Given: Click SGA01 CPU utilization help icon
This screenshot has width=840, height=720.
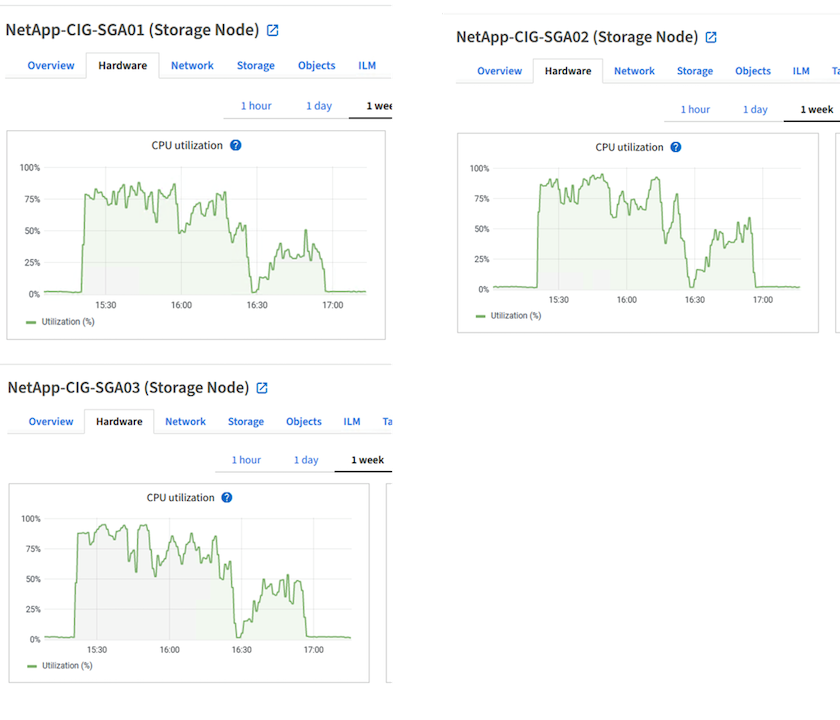Looking at the screenshot, I should 235,145.
